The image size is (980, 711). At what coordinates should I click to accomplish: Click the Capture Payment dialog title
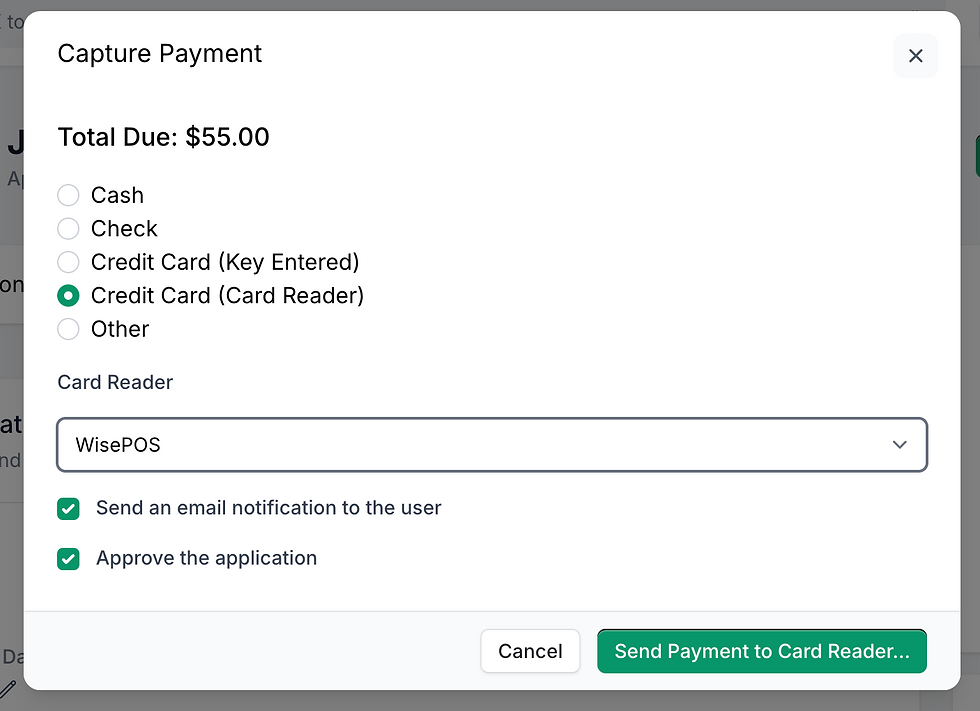pyautogui.click(x=159, y=54)
